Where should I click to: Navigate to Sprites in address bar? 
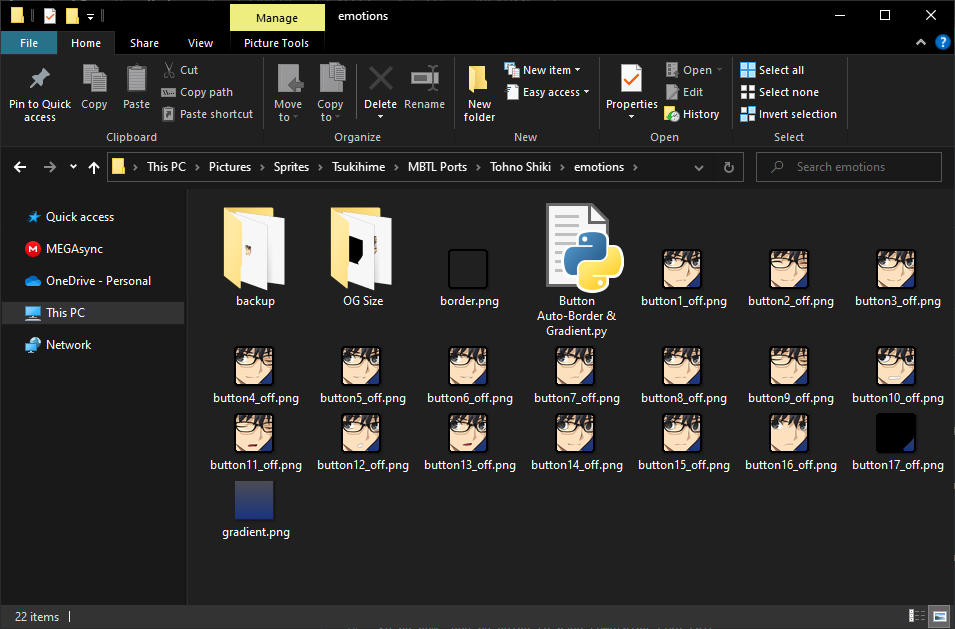tap(291, 167)
